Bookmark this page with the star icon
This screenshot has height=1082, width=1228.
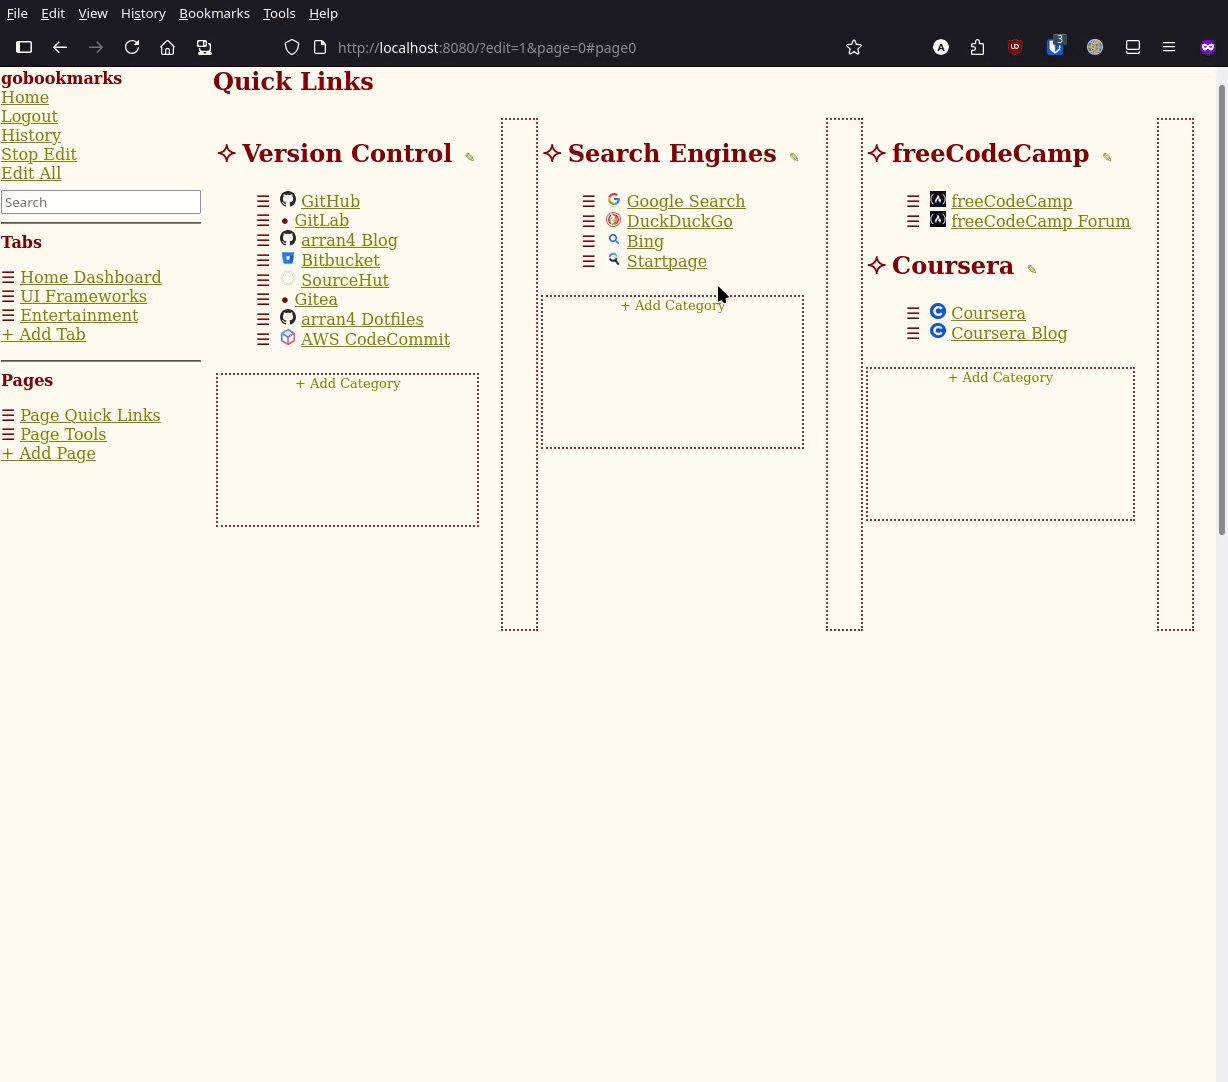click(x=854, y=47)
